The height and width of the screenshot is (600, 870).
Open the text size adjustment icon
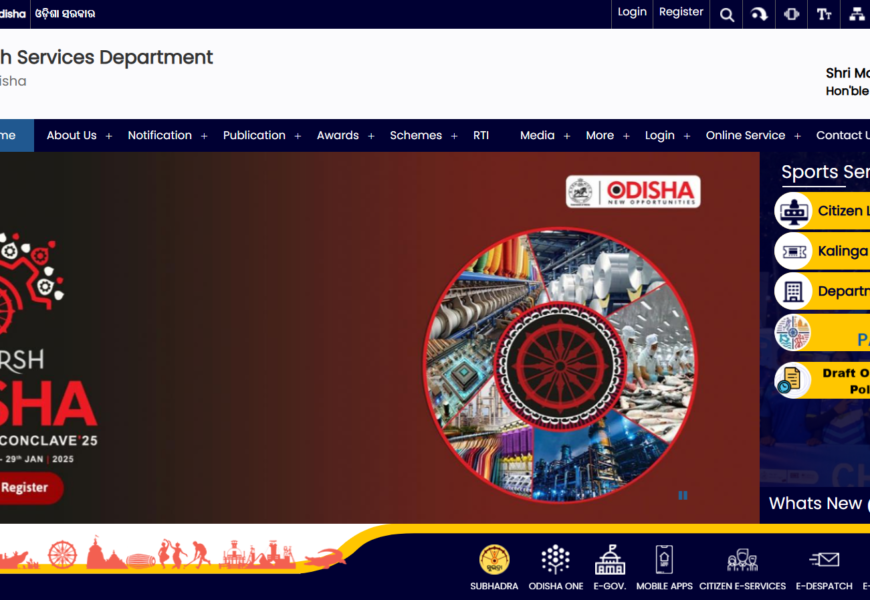(824, 14)
